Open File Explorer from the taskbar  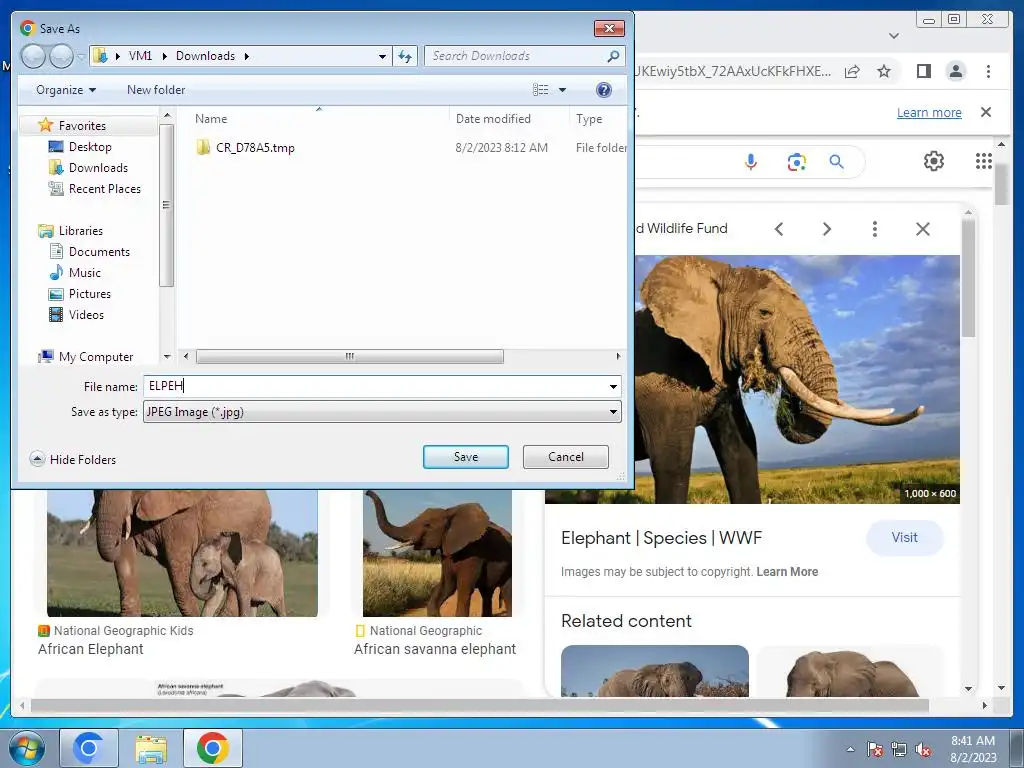[151, 748]
